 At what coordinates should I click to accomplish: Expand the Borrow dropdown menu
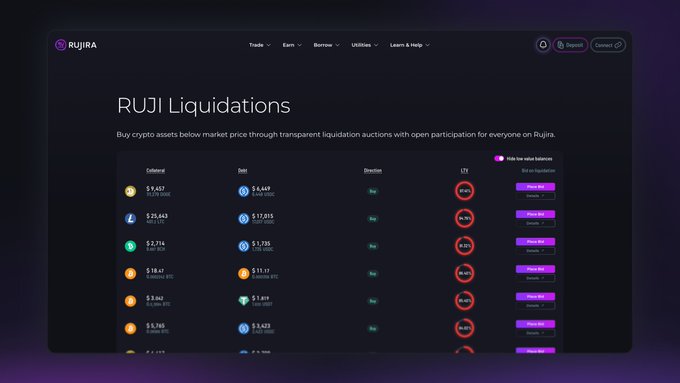327,45
